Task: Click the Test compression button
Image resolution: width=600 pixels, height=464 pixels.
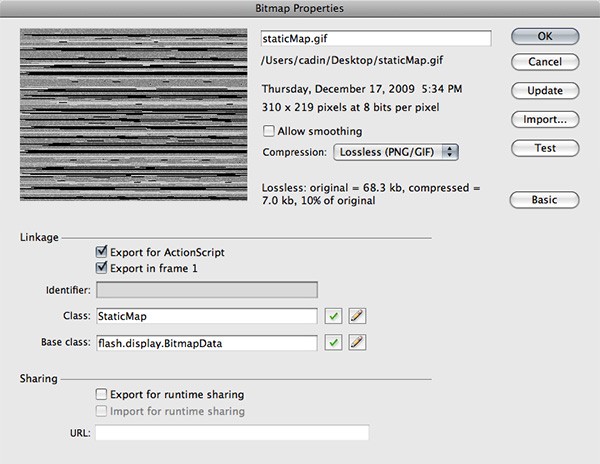Action: [544, 147]
